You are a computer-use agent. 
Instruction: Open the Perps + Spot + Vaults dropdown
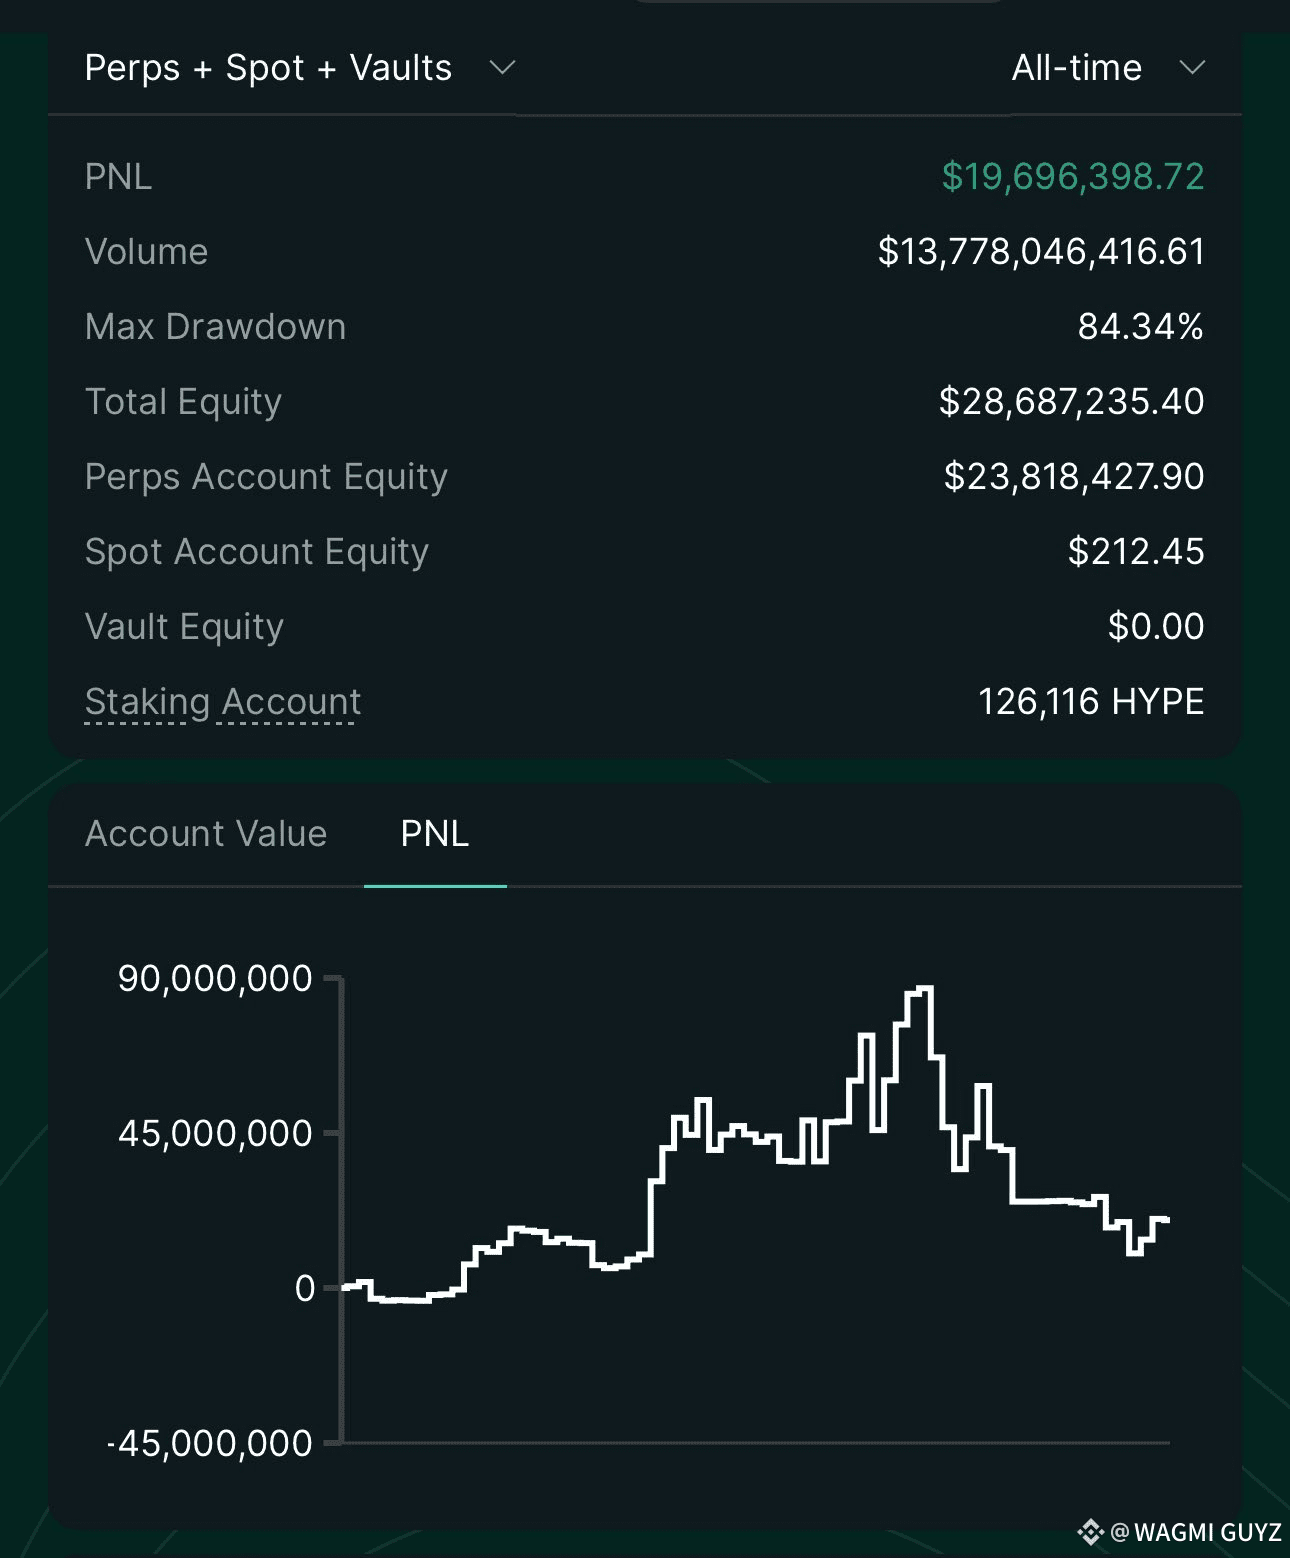click(268, 68)
